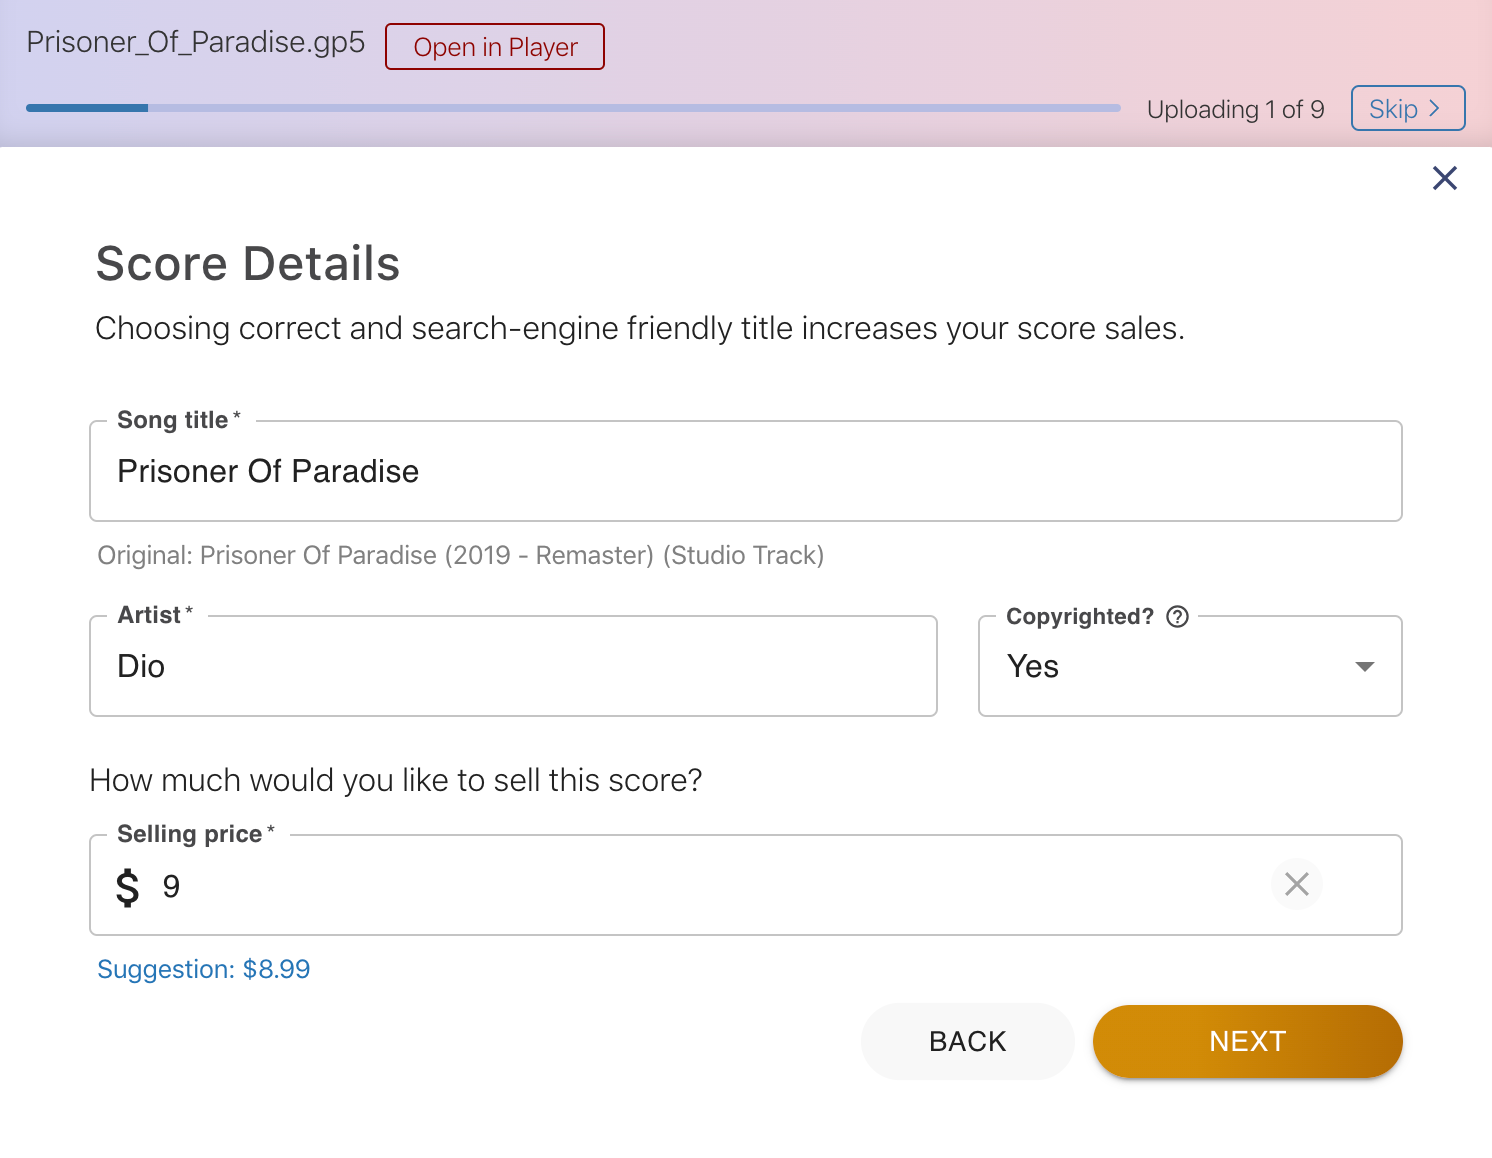Screen dimensions: 1492x1158
Task: Open the Copyrighted dropdown
Action: click(1190, 666)
